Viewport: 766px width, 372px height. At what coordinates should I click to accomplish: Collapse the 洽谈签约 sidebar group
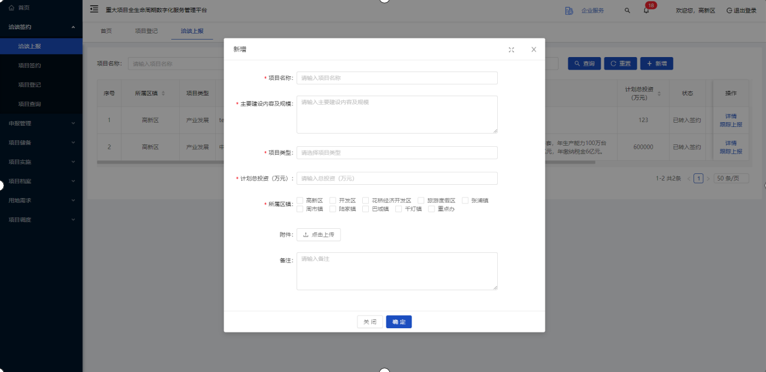pos(41,27)
